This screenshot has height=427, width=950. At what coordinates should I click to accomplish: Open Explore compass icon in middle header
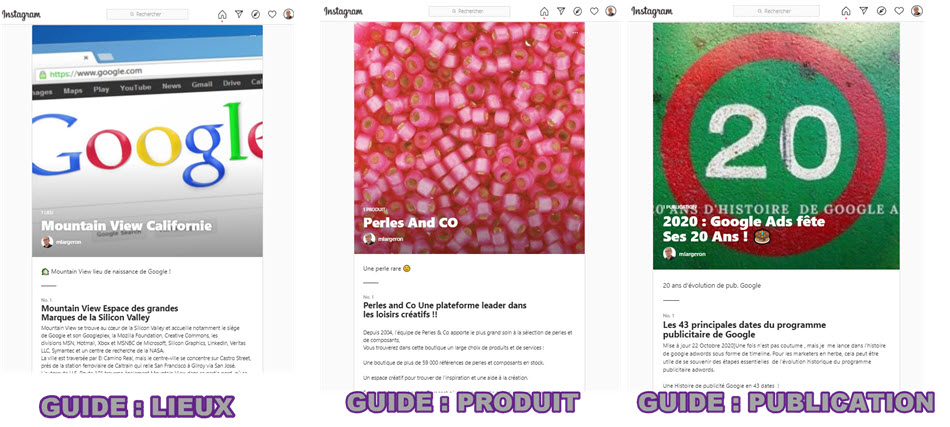click(x=577, y=11)
